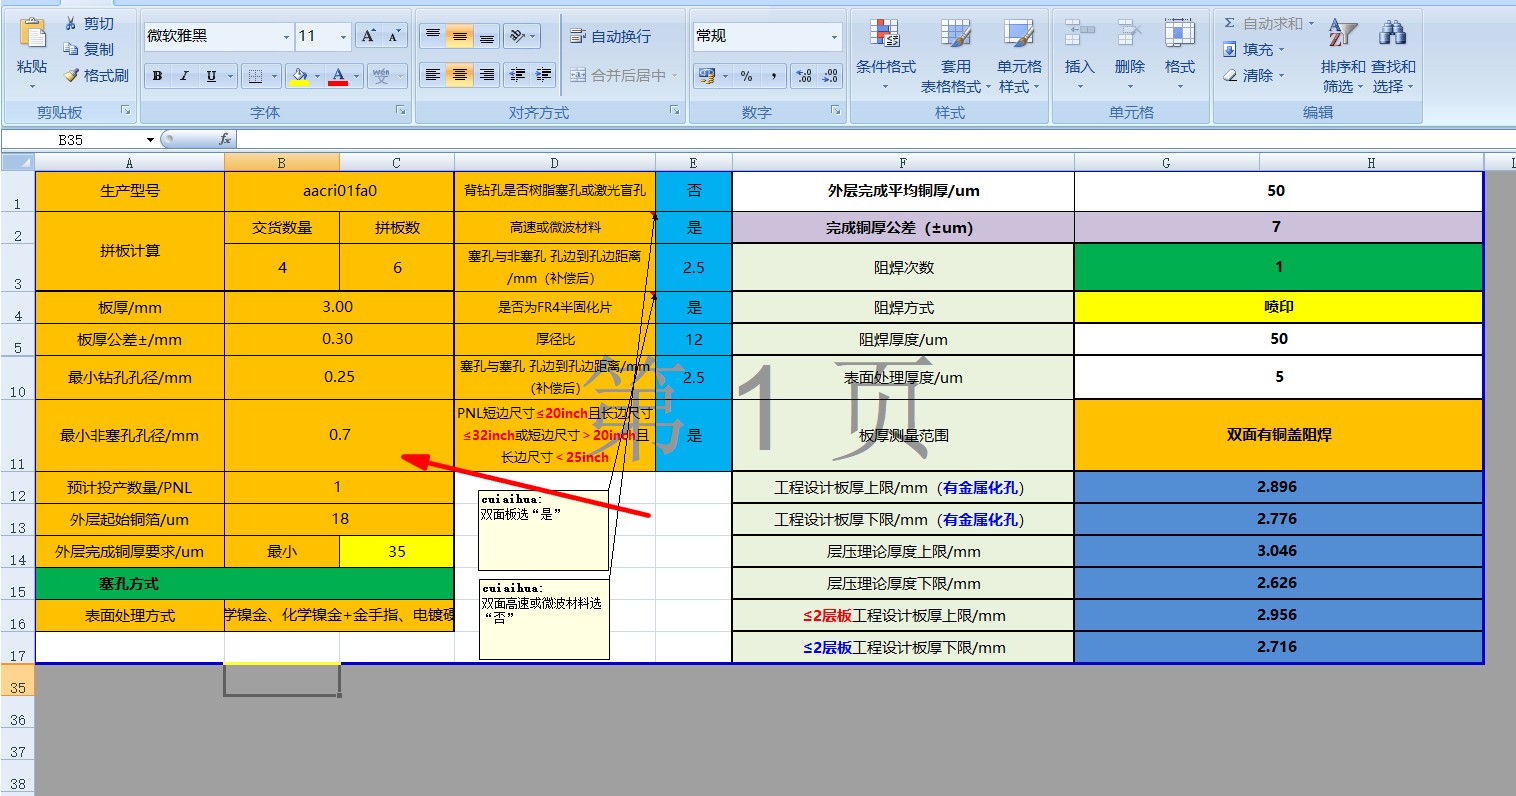Viewport: 1516px width, 796px height.
Task: Open Conditional Formatting (条件格式)
Action: point(885,55)
